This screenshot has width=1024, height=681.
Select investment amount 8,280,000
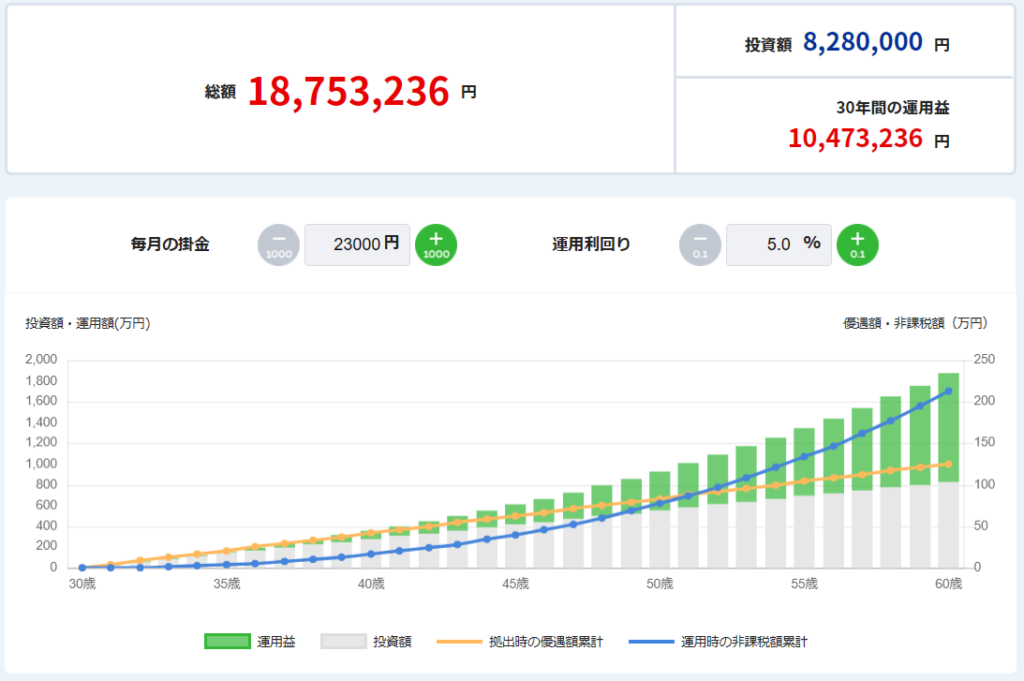(x=863, y=42)
